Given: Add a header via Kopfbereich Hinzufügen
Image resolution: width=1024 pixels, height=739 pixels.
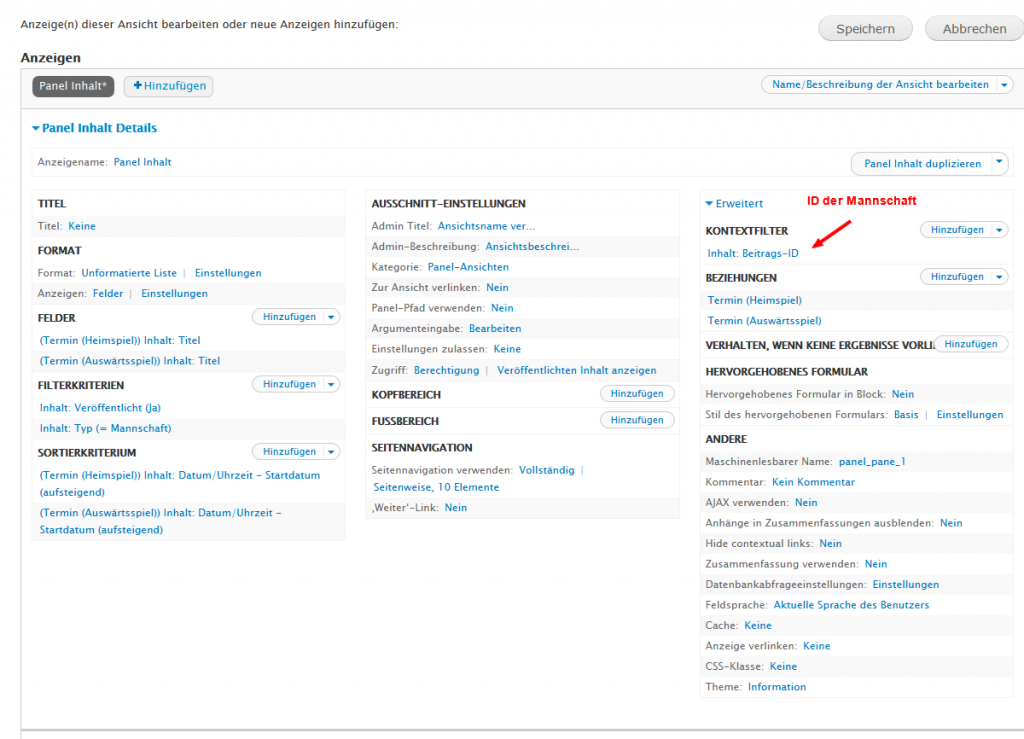Looking at the screenshot, I should point(637,394).
